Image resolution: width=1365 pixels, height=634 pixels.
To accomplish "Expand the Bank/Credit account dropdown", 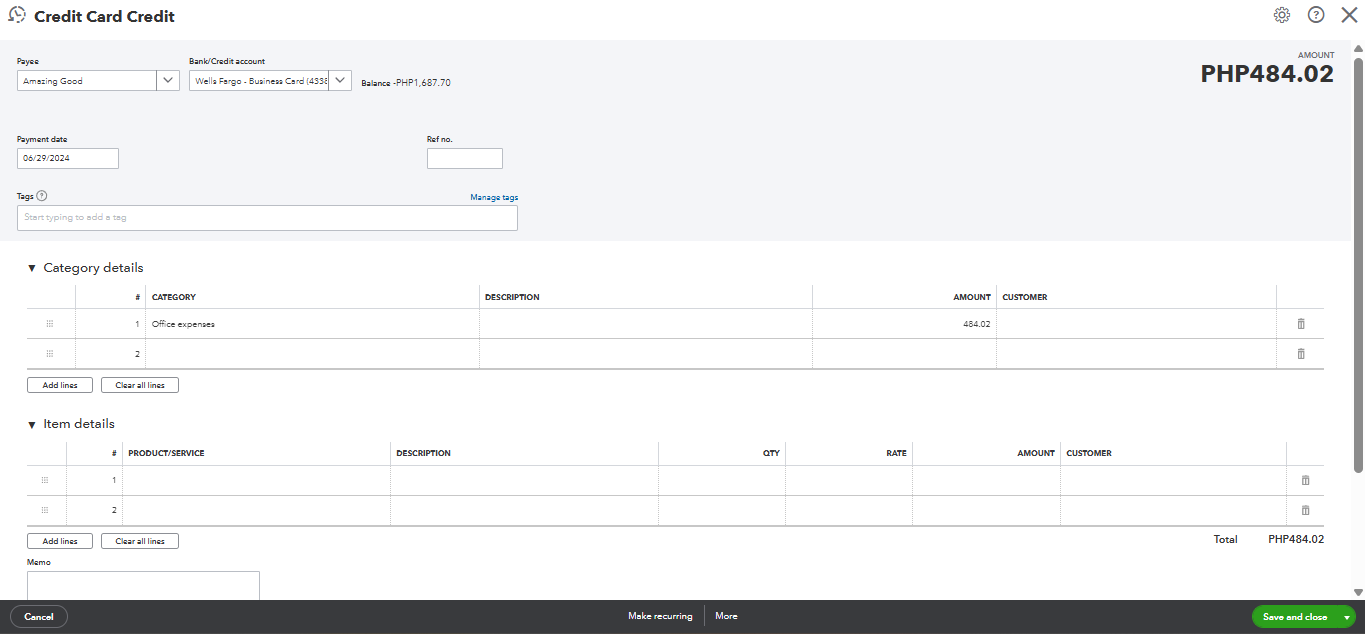I will click(x=340, y=81).
